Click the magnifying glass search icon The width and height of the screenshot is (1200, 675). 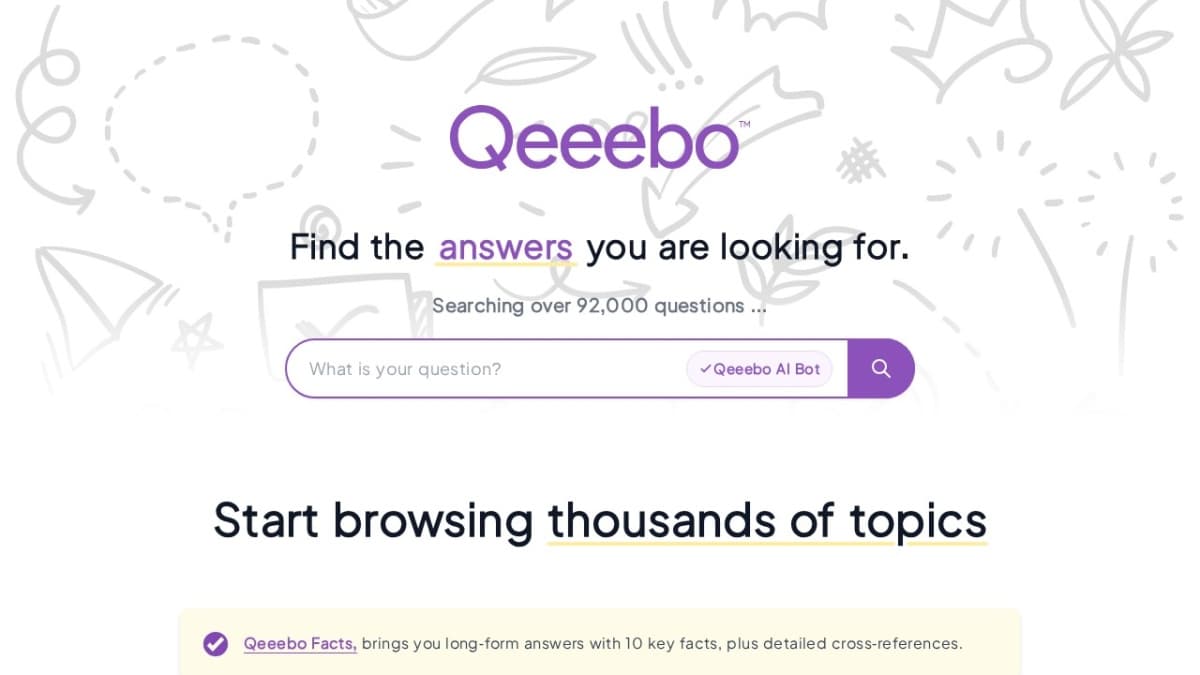(x=881, y=368)
